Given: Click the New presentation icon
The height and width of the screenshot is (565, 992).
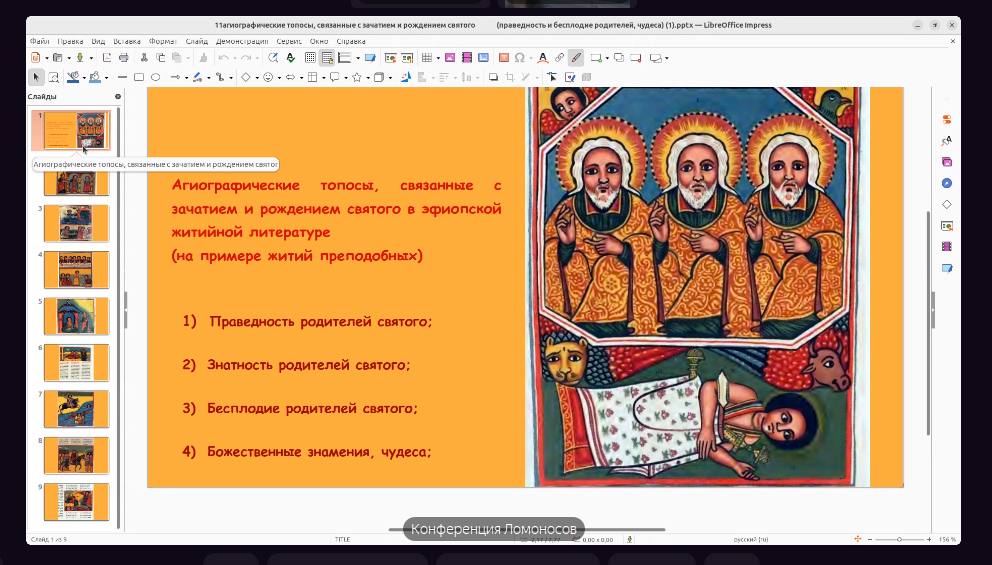Looking at the screenshot, I should (x=35, y=58).
